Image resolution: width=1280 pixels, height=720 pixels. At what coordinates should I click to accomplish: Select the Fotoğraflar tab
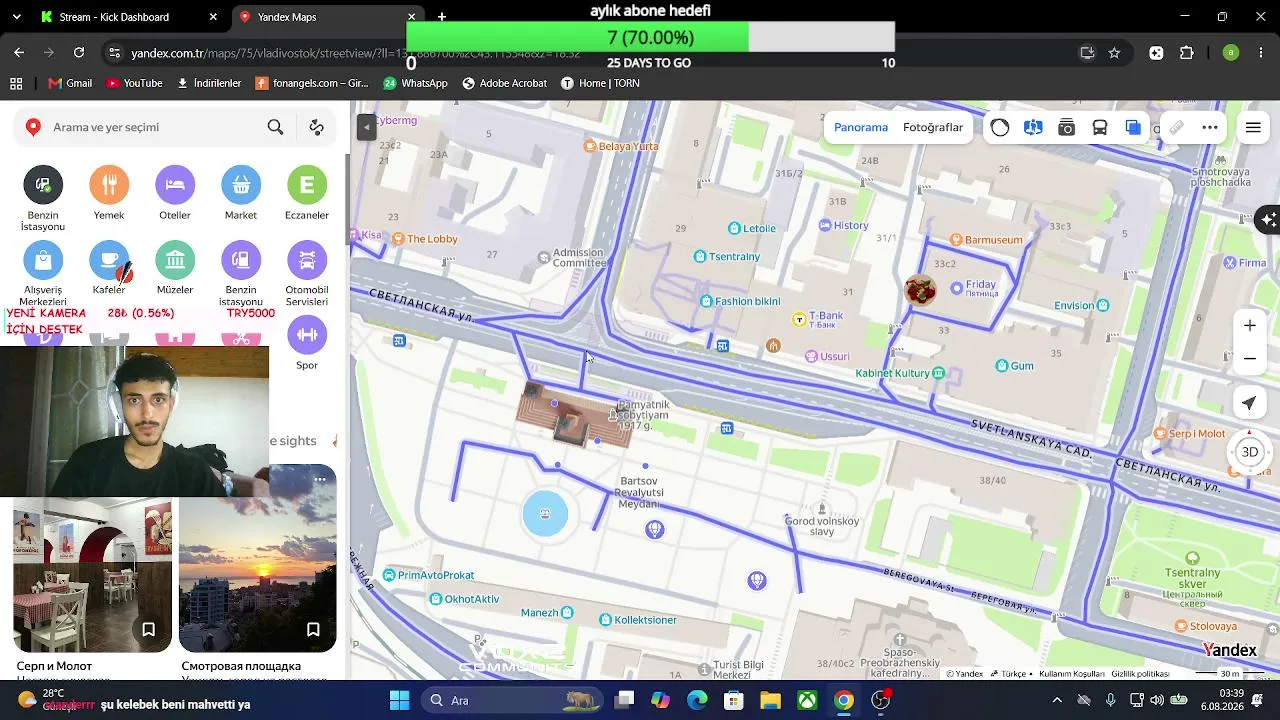click(x=933, y=127)
